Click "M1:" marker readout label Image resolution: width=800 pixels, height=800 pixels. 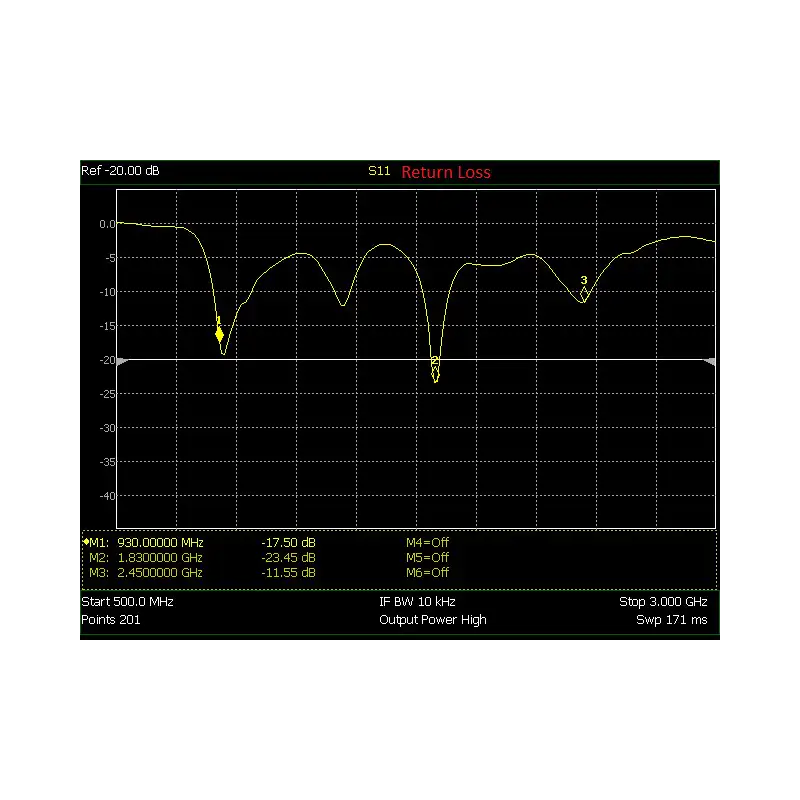99,542
